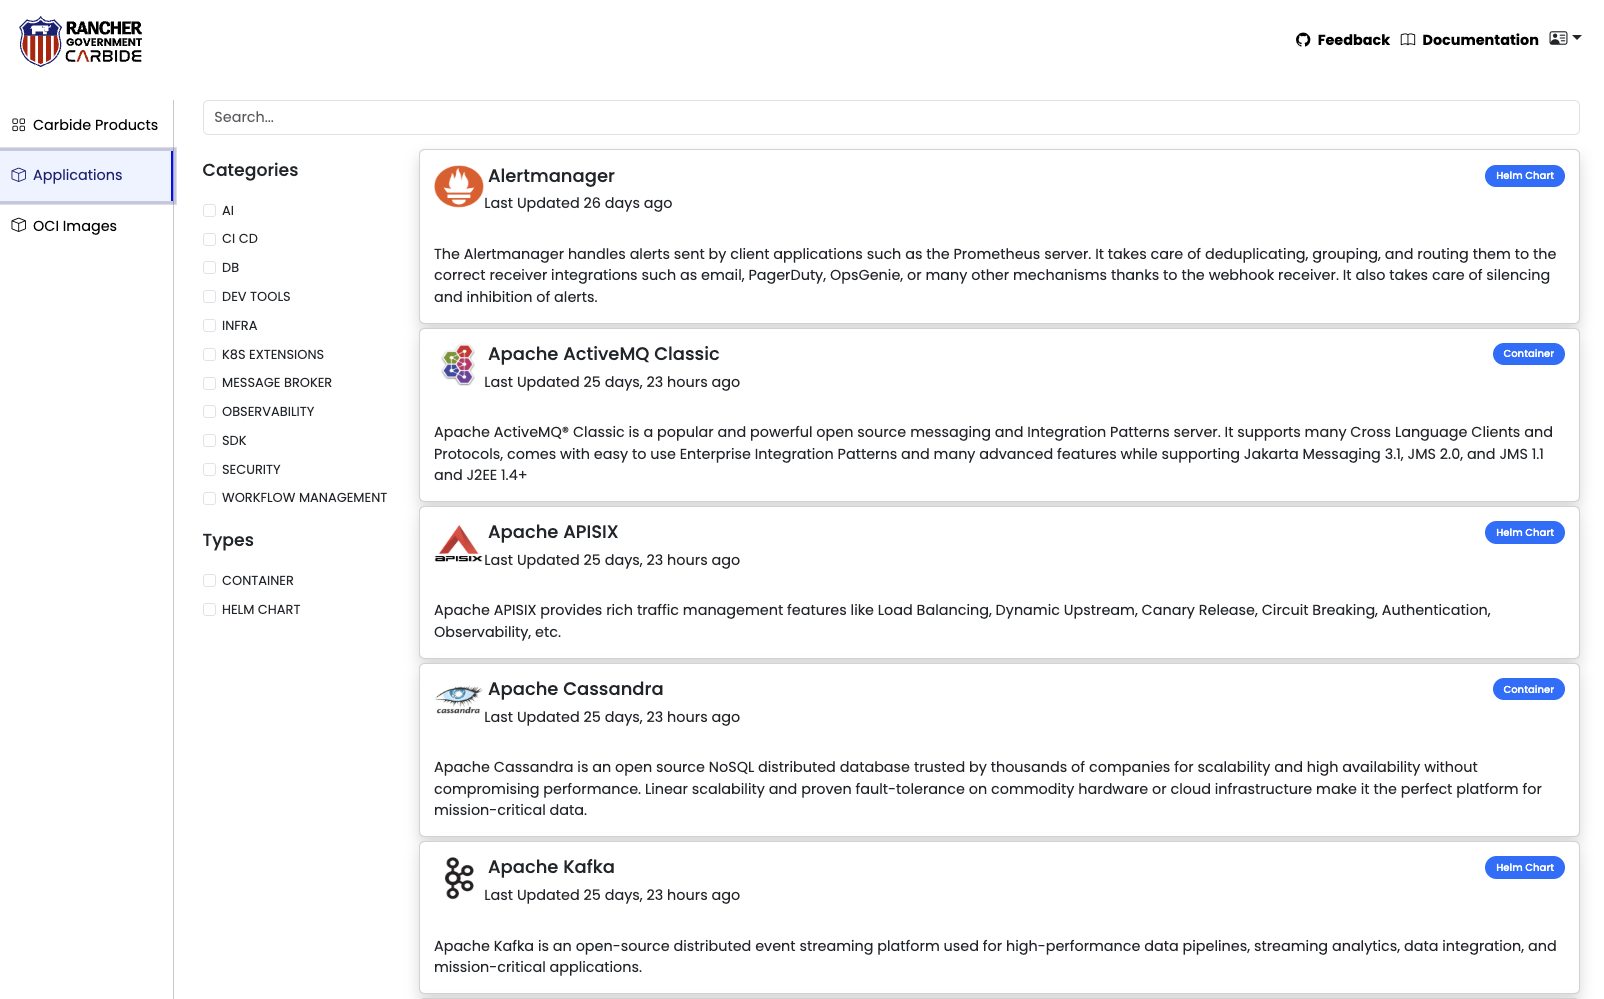Click the book icon beside Documentation
The height and width of the screenshot is (999, 1604).
coord(1408,40)
